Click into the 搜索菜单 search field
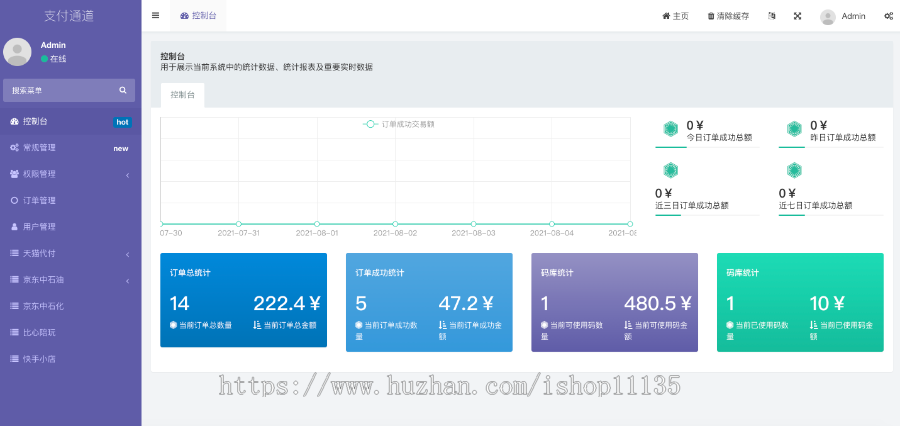Viewport: 900px width, 426px height. [x=58, y=90]
